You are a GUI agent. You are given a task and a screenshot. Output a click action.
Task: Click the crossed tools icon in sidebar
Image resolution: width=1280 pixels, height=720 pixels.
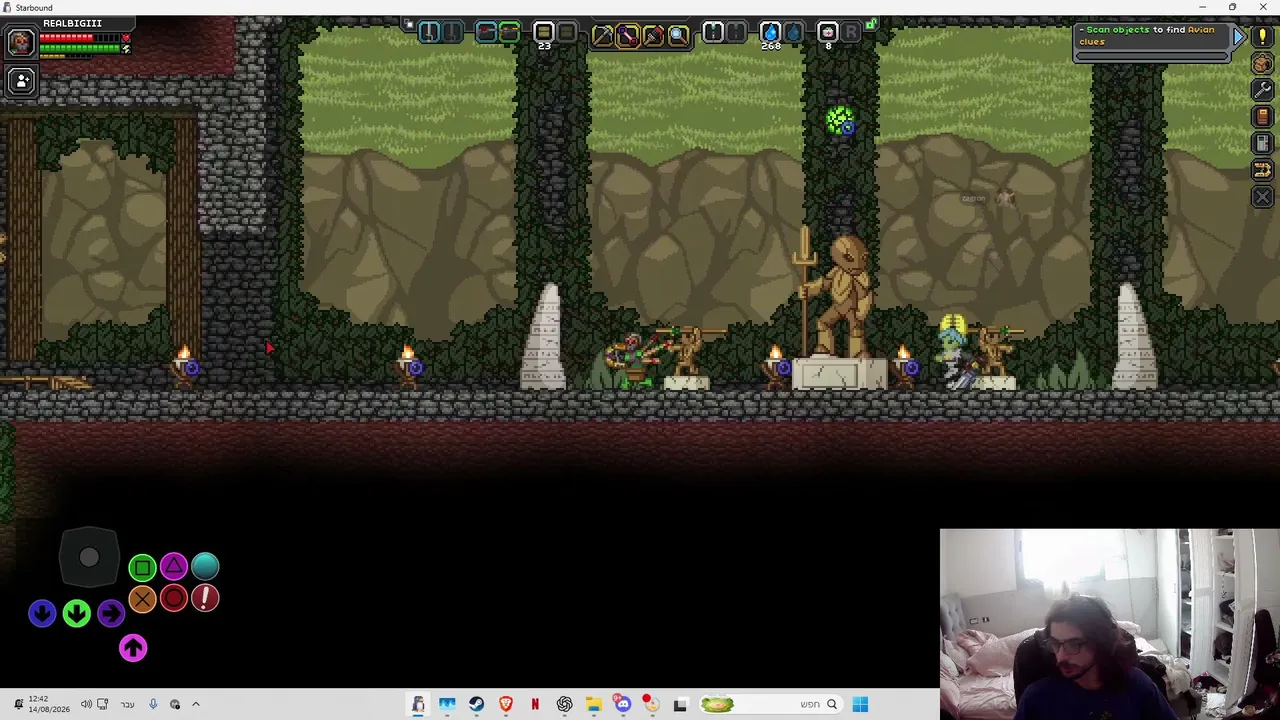[1262, 197]
